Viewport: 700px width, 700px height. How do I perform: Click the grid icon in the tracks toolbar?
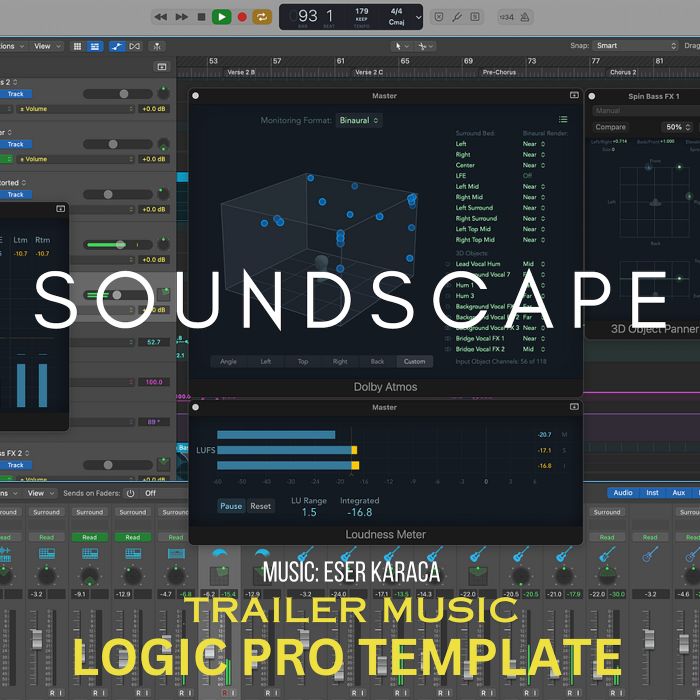(x=77, y=46)
